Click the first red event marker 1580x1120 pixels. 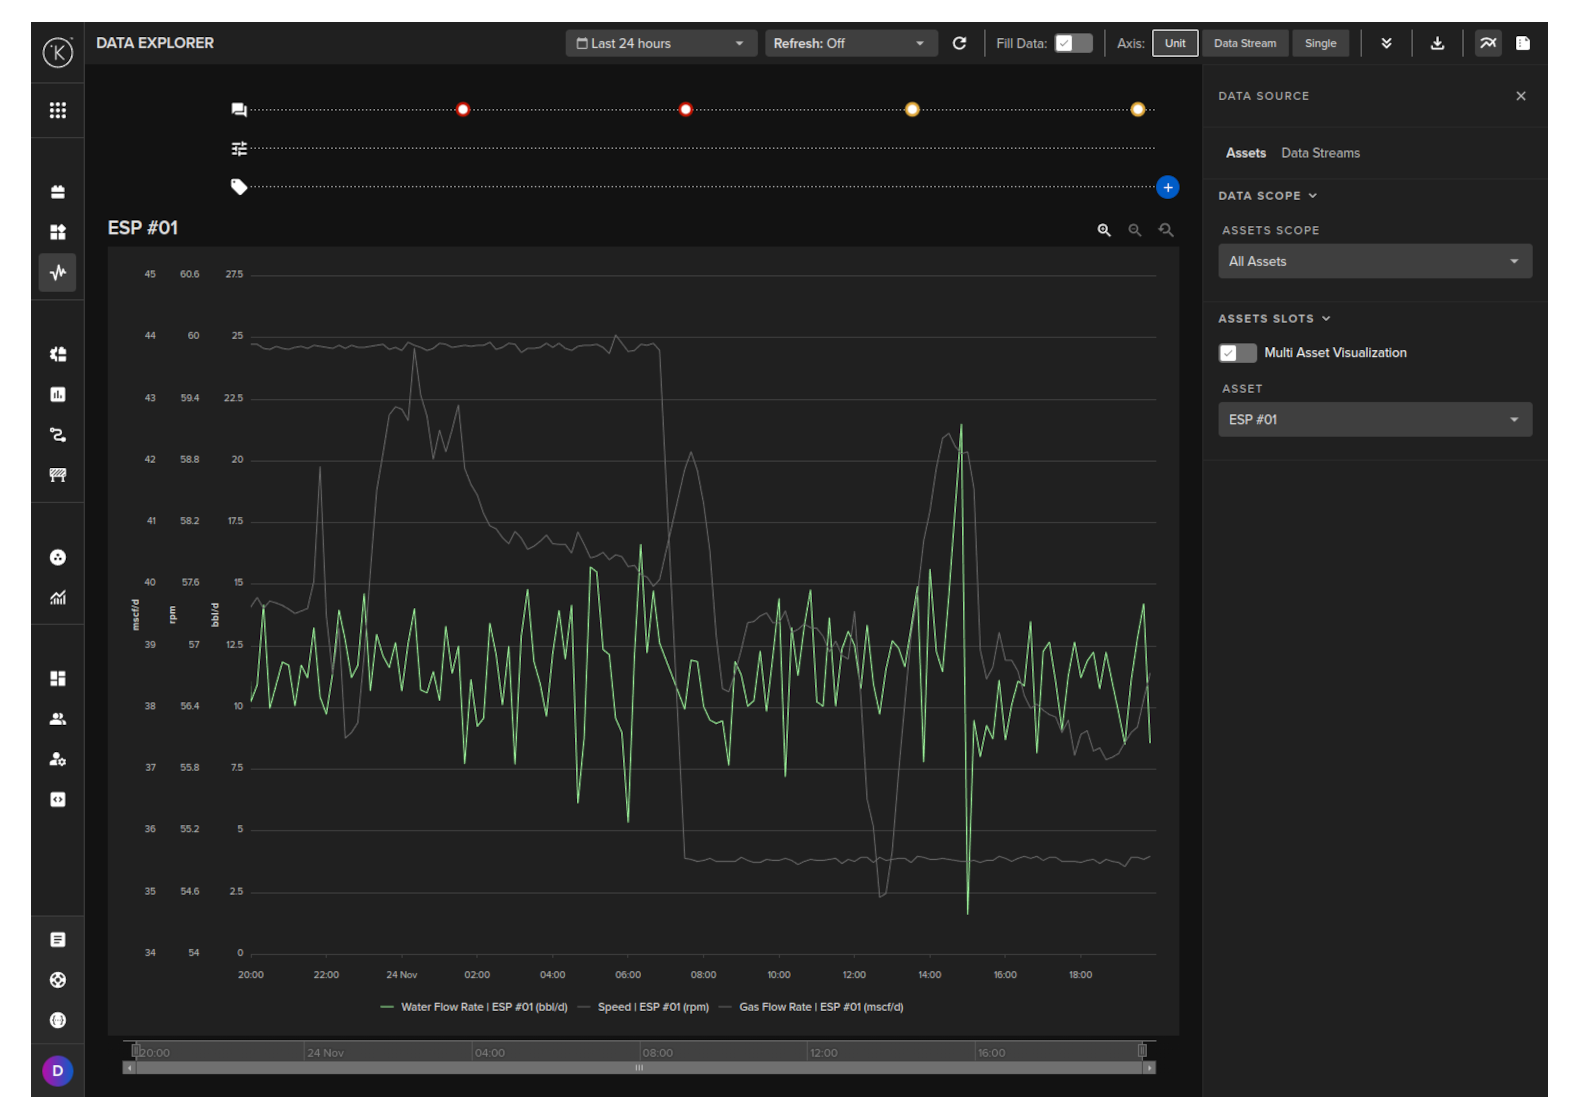tap(463, 110)
